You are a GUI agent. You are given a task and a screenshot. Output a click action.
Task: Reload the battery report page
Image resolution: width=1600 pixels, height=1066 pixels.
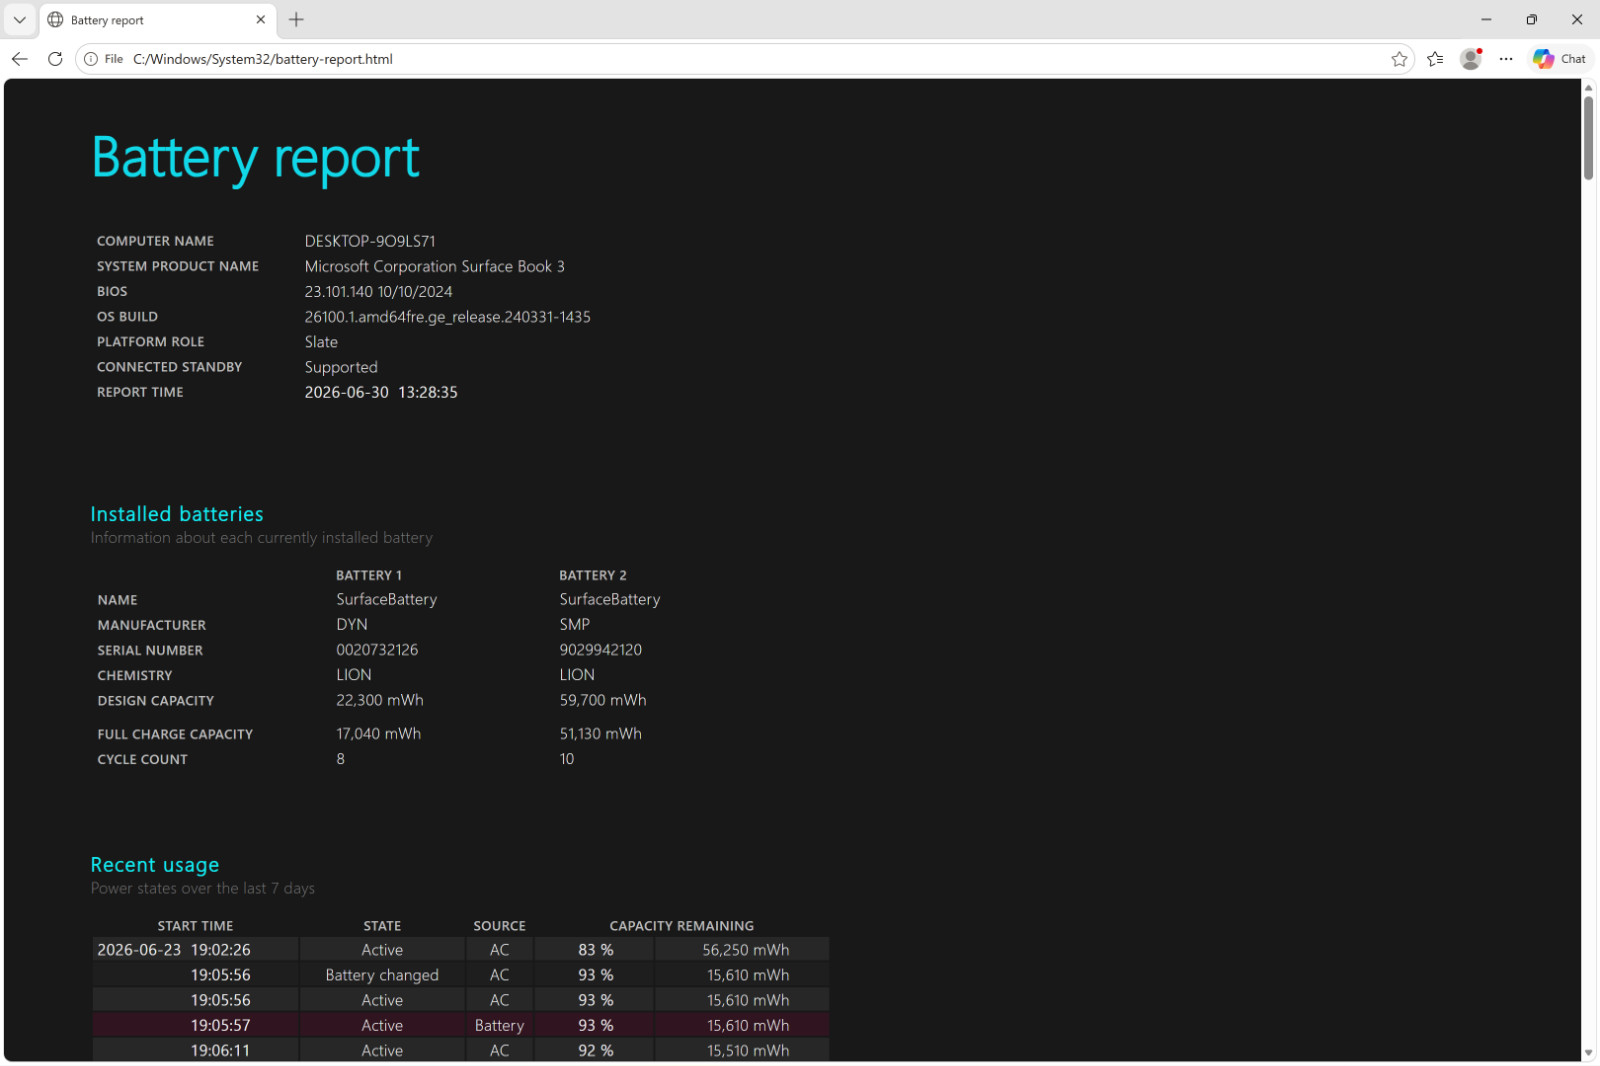click(x=55, y=59)
